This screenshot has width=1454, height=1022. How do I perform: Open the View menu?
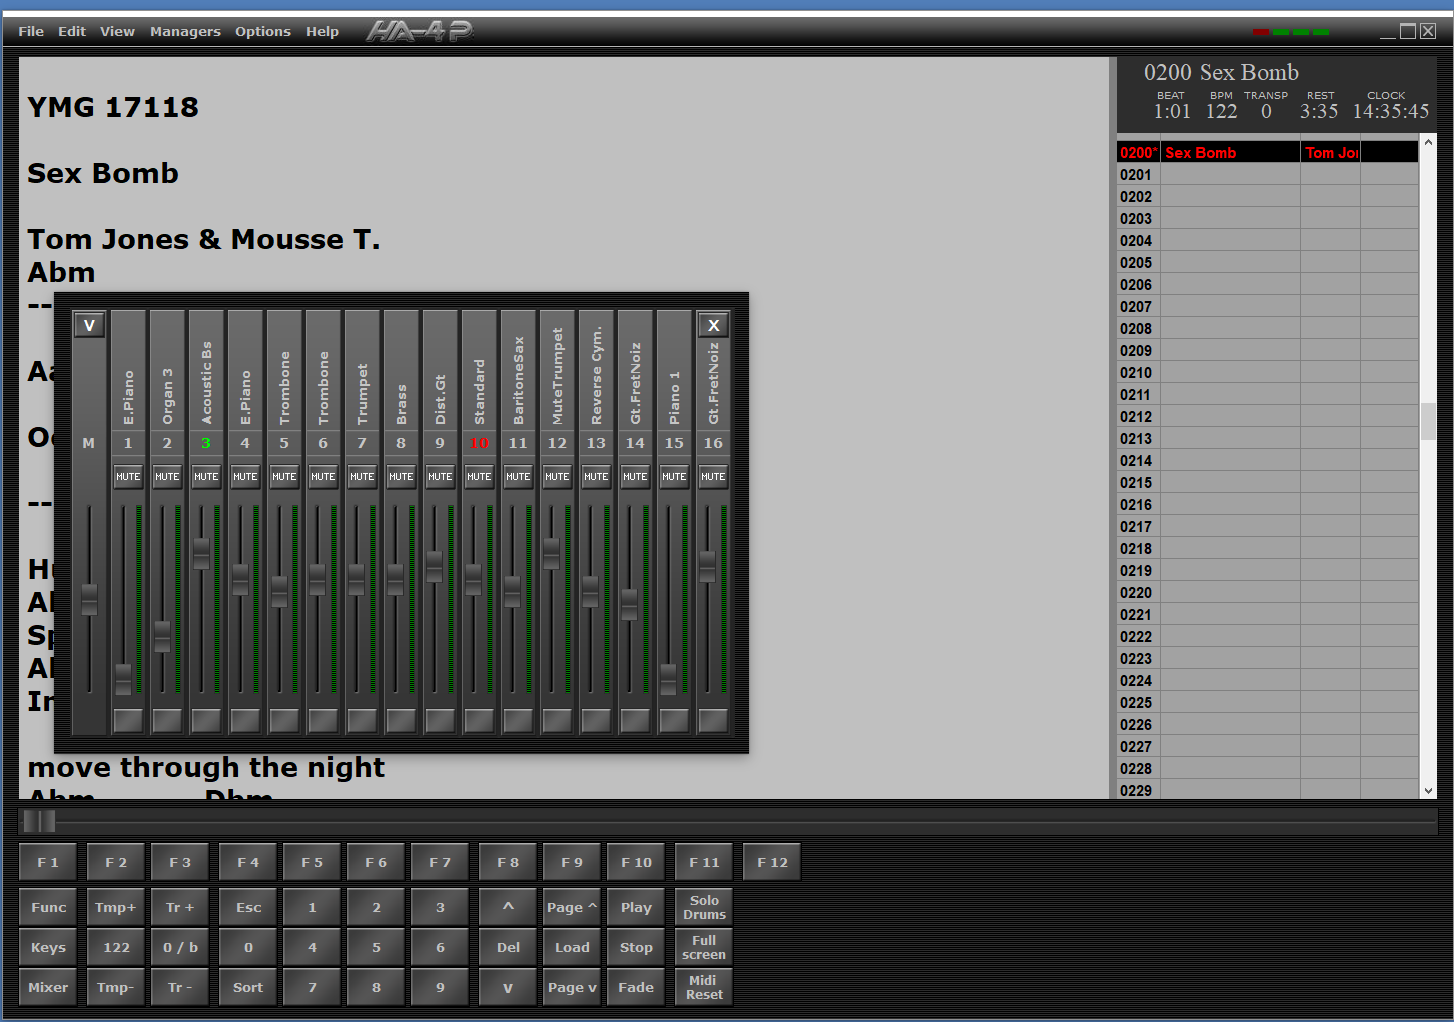tap(117, 31)
